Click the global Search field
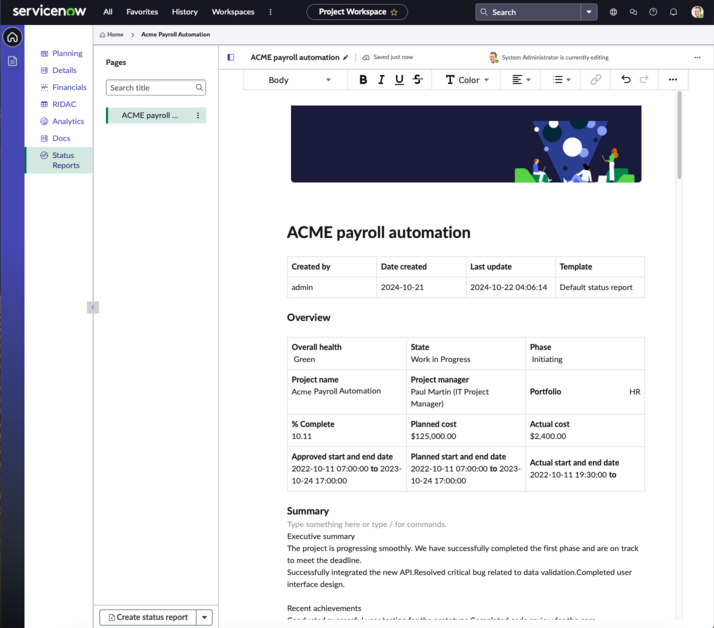714x628 pixels. pyautogui.click(x=528, y=12)
